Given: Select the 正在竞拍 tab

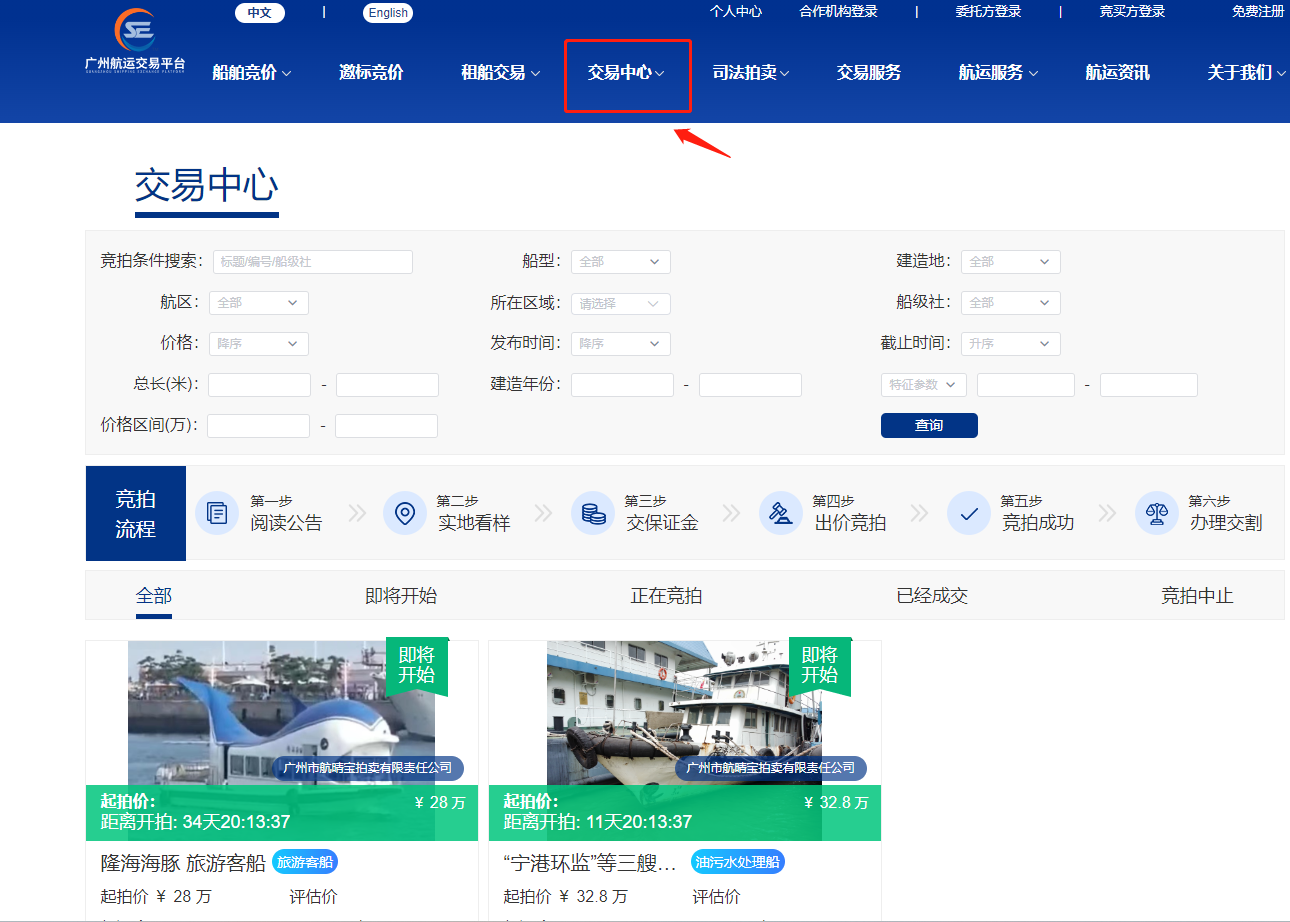Looking at the screenshot, I should pyautogui.click(x=666, y=596).
